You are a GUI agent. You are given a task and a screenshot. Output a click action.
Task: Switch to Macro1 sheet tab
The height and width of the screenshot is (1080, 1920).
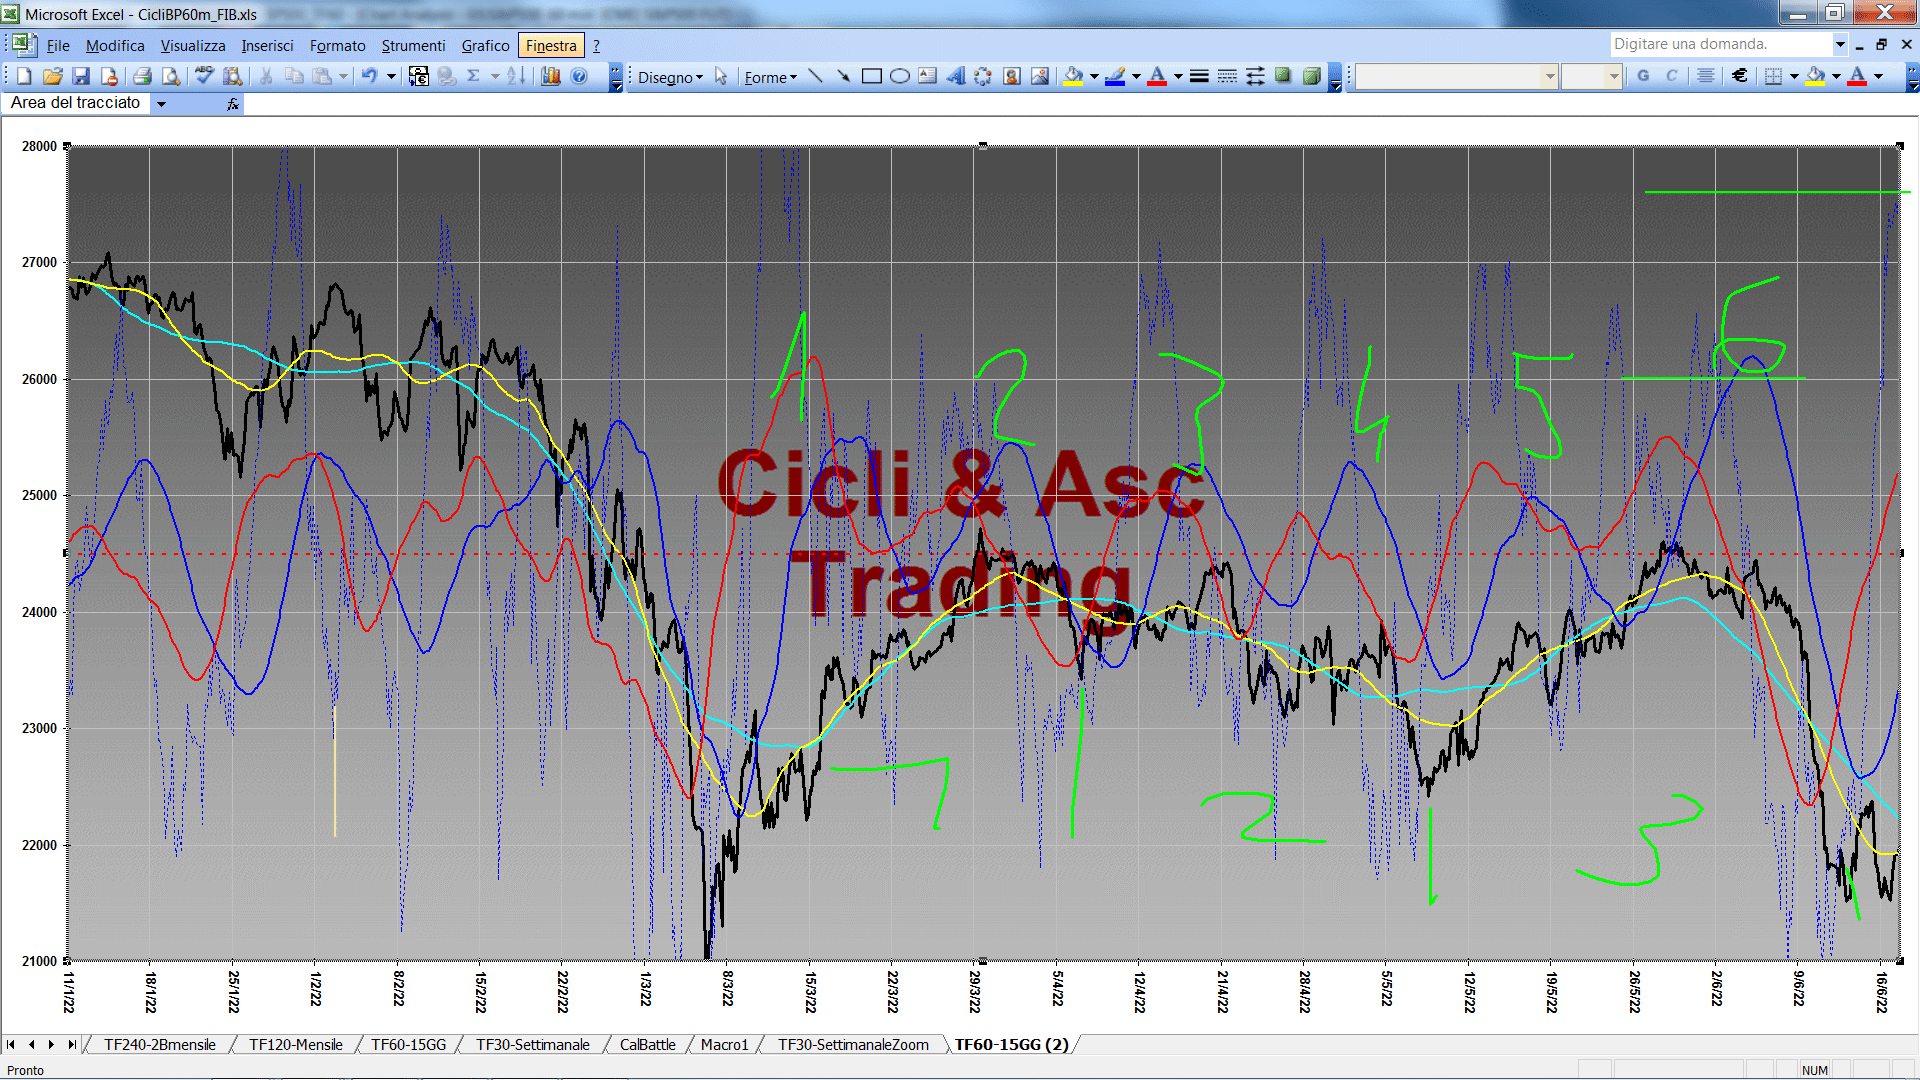click(724, 1045)
